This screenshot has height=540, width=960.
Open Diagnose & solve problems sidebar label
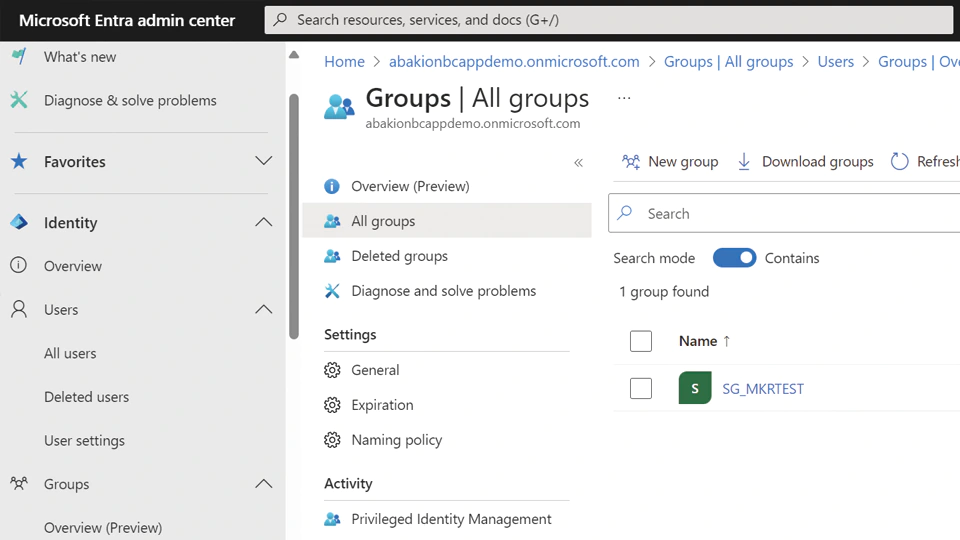coord(130,100)
